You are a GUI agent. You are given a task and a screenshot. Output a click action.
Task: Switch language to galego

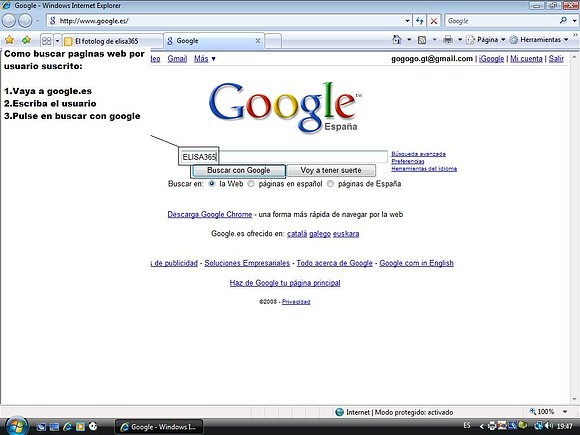(x=320, y=234)
